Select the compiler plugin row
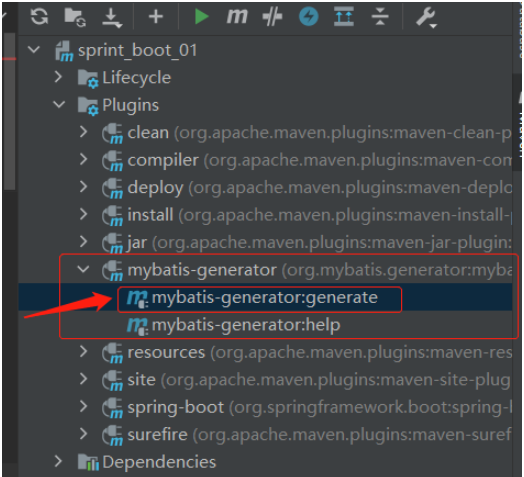This screenshot has width=524, height=477. (265, 160)
